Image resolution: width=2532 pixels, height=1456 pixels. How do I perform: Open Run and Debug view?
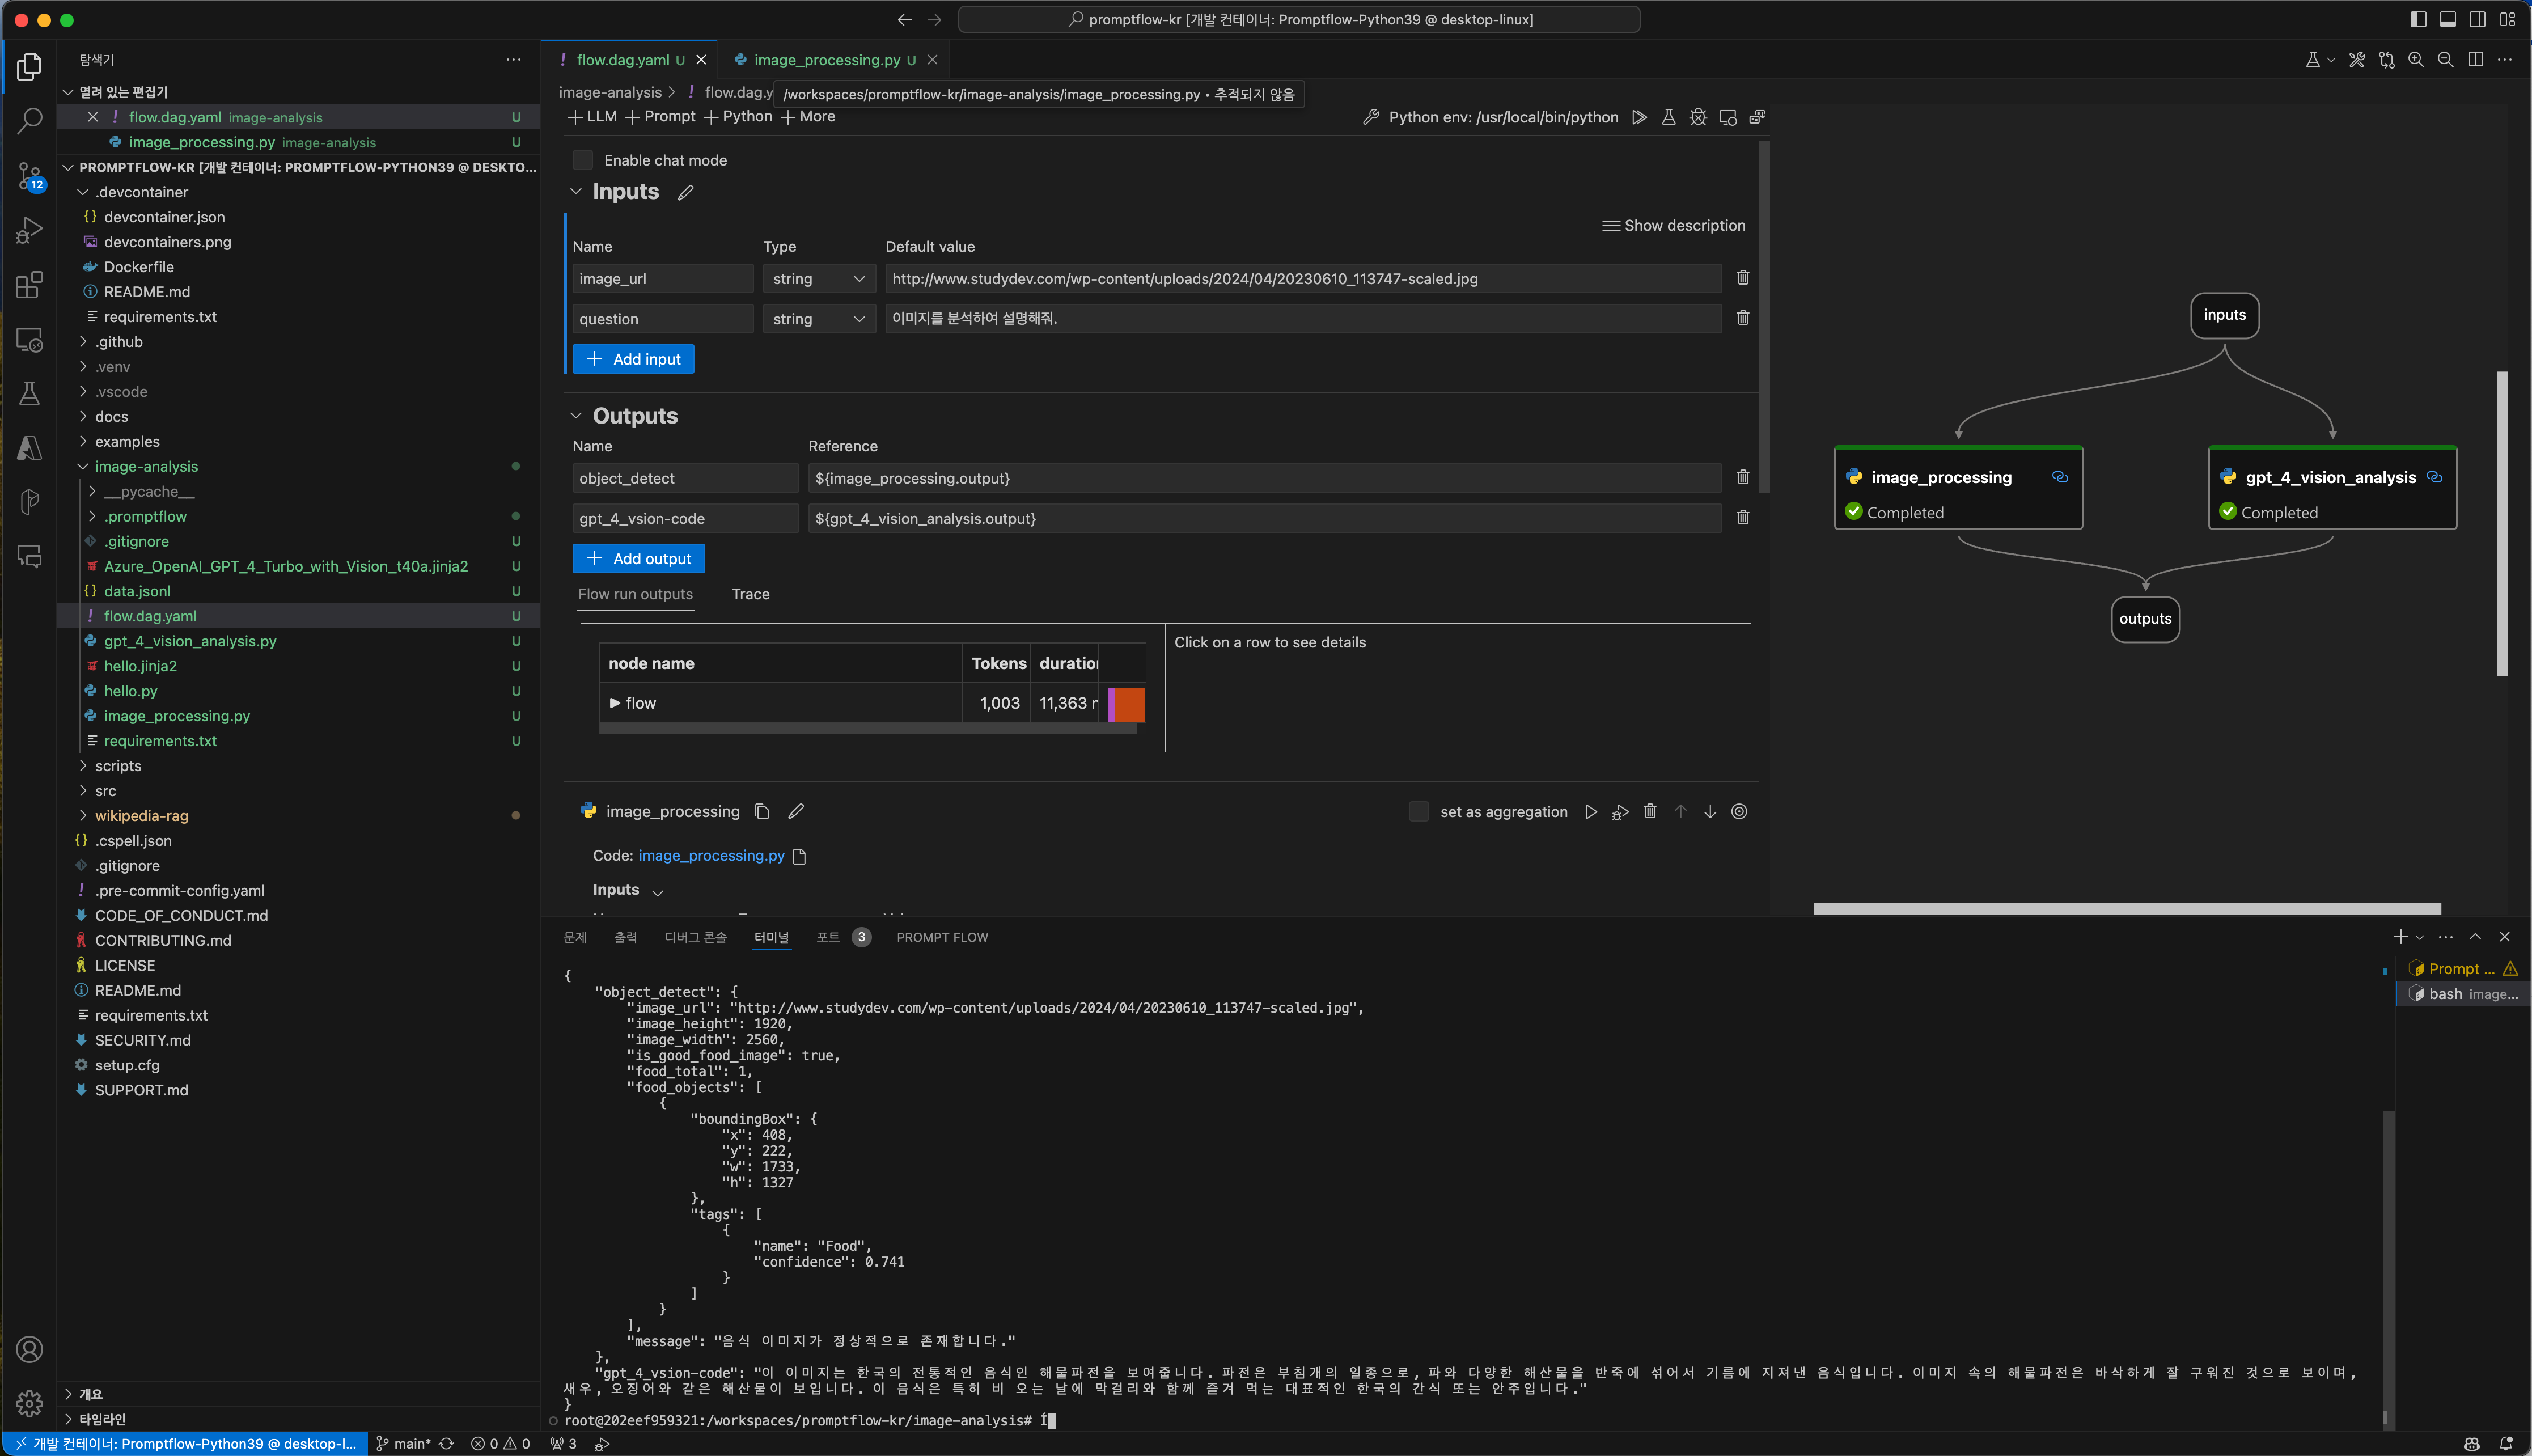tap(29, 231)
